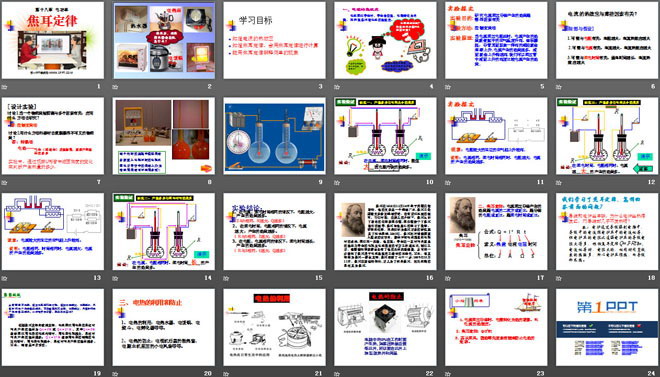Select the 实验结论 slide 15 thumbnail
Screen dimensions: 660x377
pos(274,231)
